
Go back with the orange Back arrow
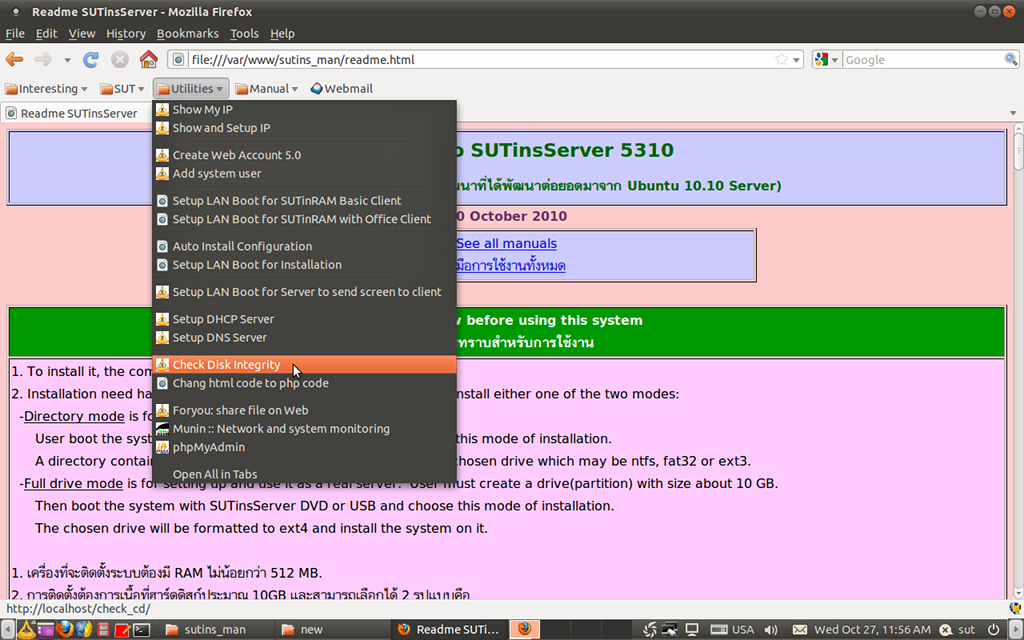(14, 59)
